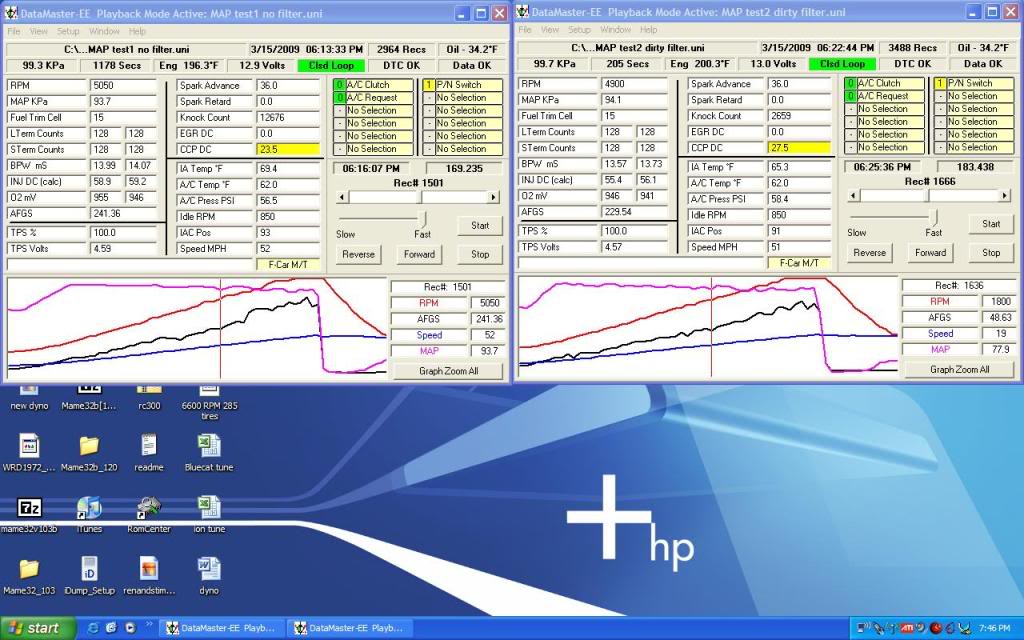Click Forward in dirty filter window
The width and height of the screenshot is (1024, 640).
pos(930,253)
